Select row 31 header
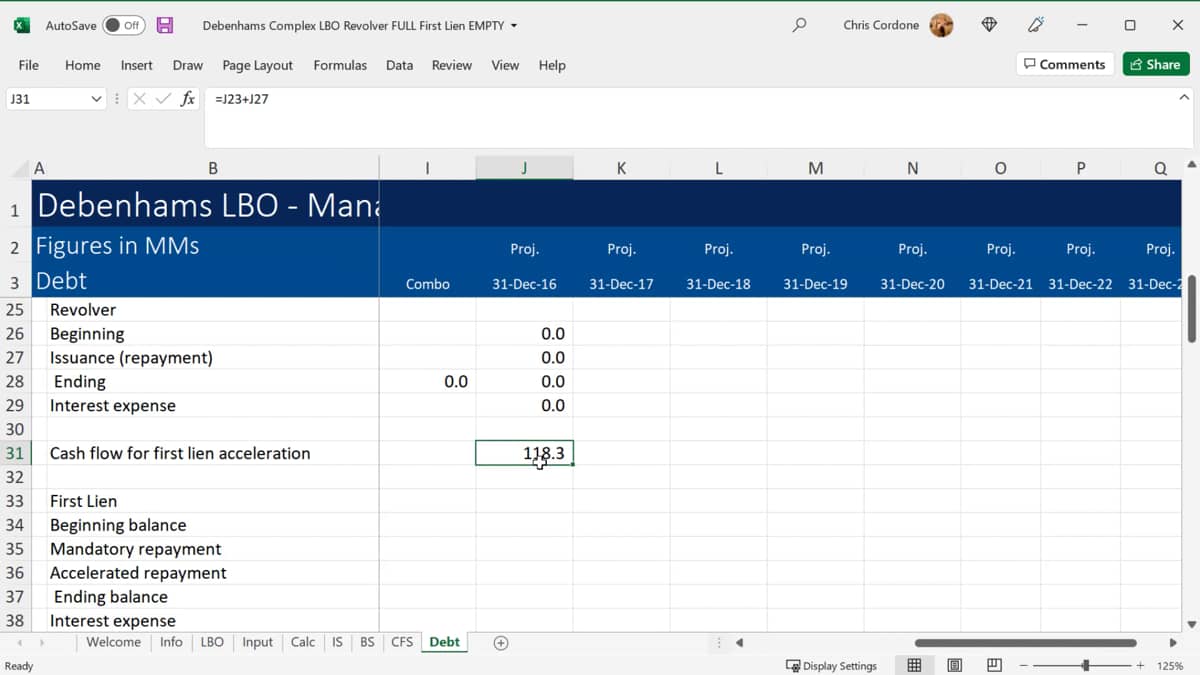Viewport: 1200px width, 675px height. pos(16,453)
